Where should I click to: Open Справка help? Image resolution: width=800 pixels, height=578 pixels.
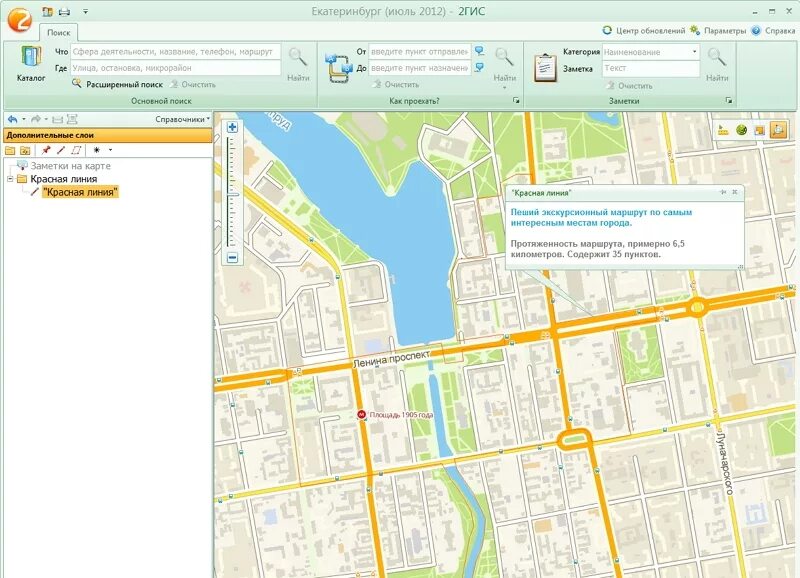(773, 31)
